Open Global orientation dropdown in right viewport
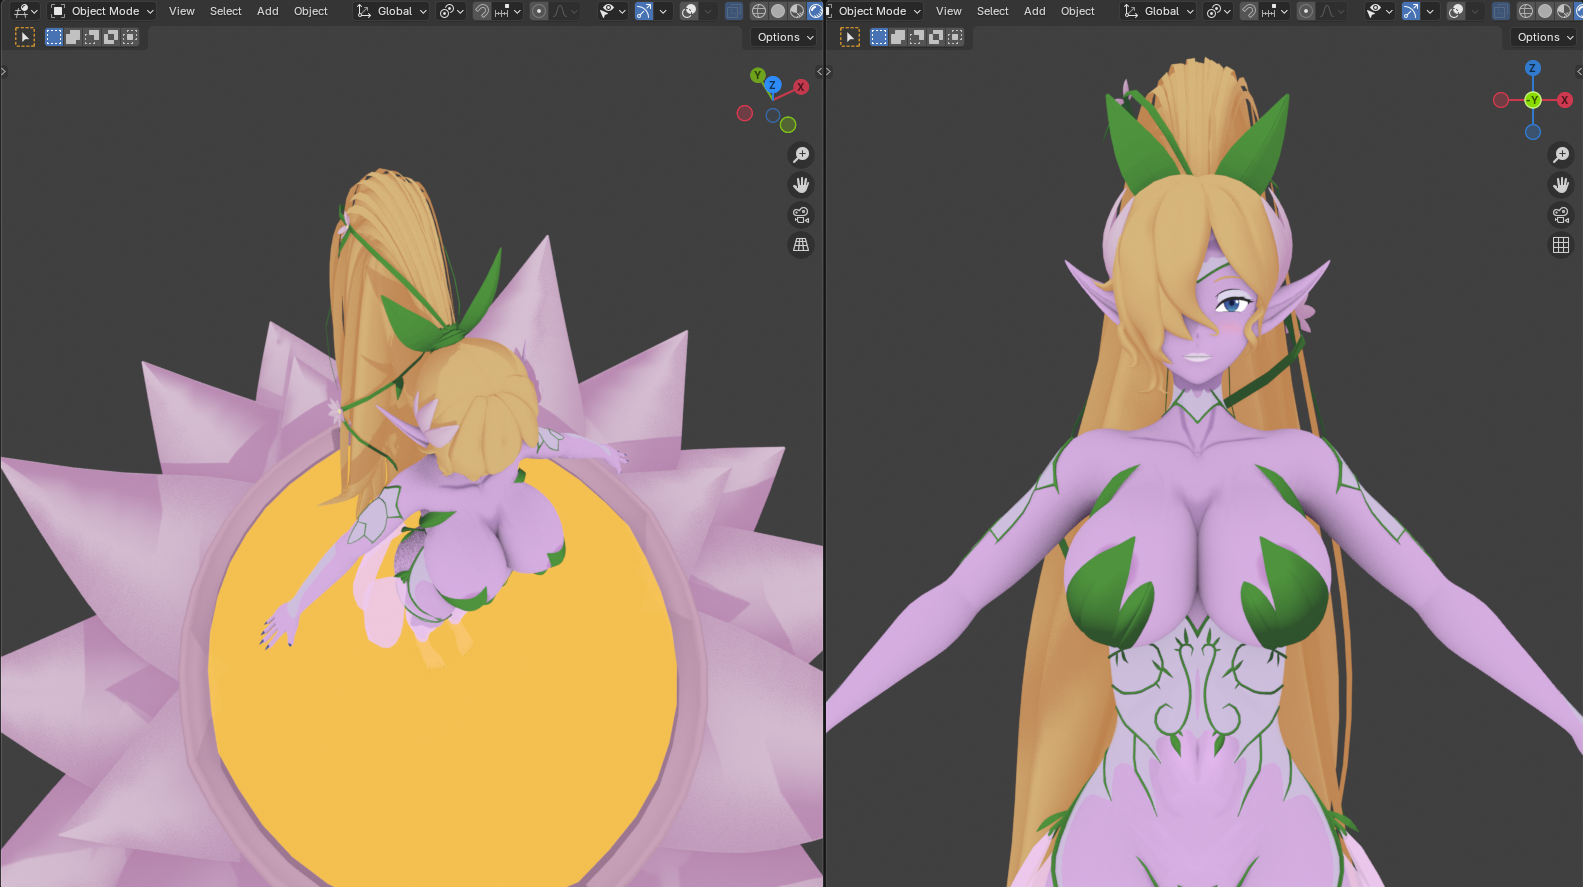The height and width of the screenshot is (887, 1583). pyautogui.click(x=1160, y=11)
